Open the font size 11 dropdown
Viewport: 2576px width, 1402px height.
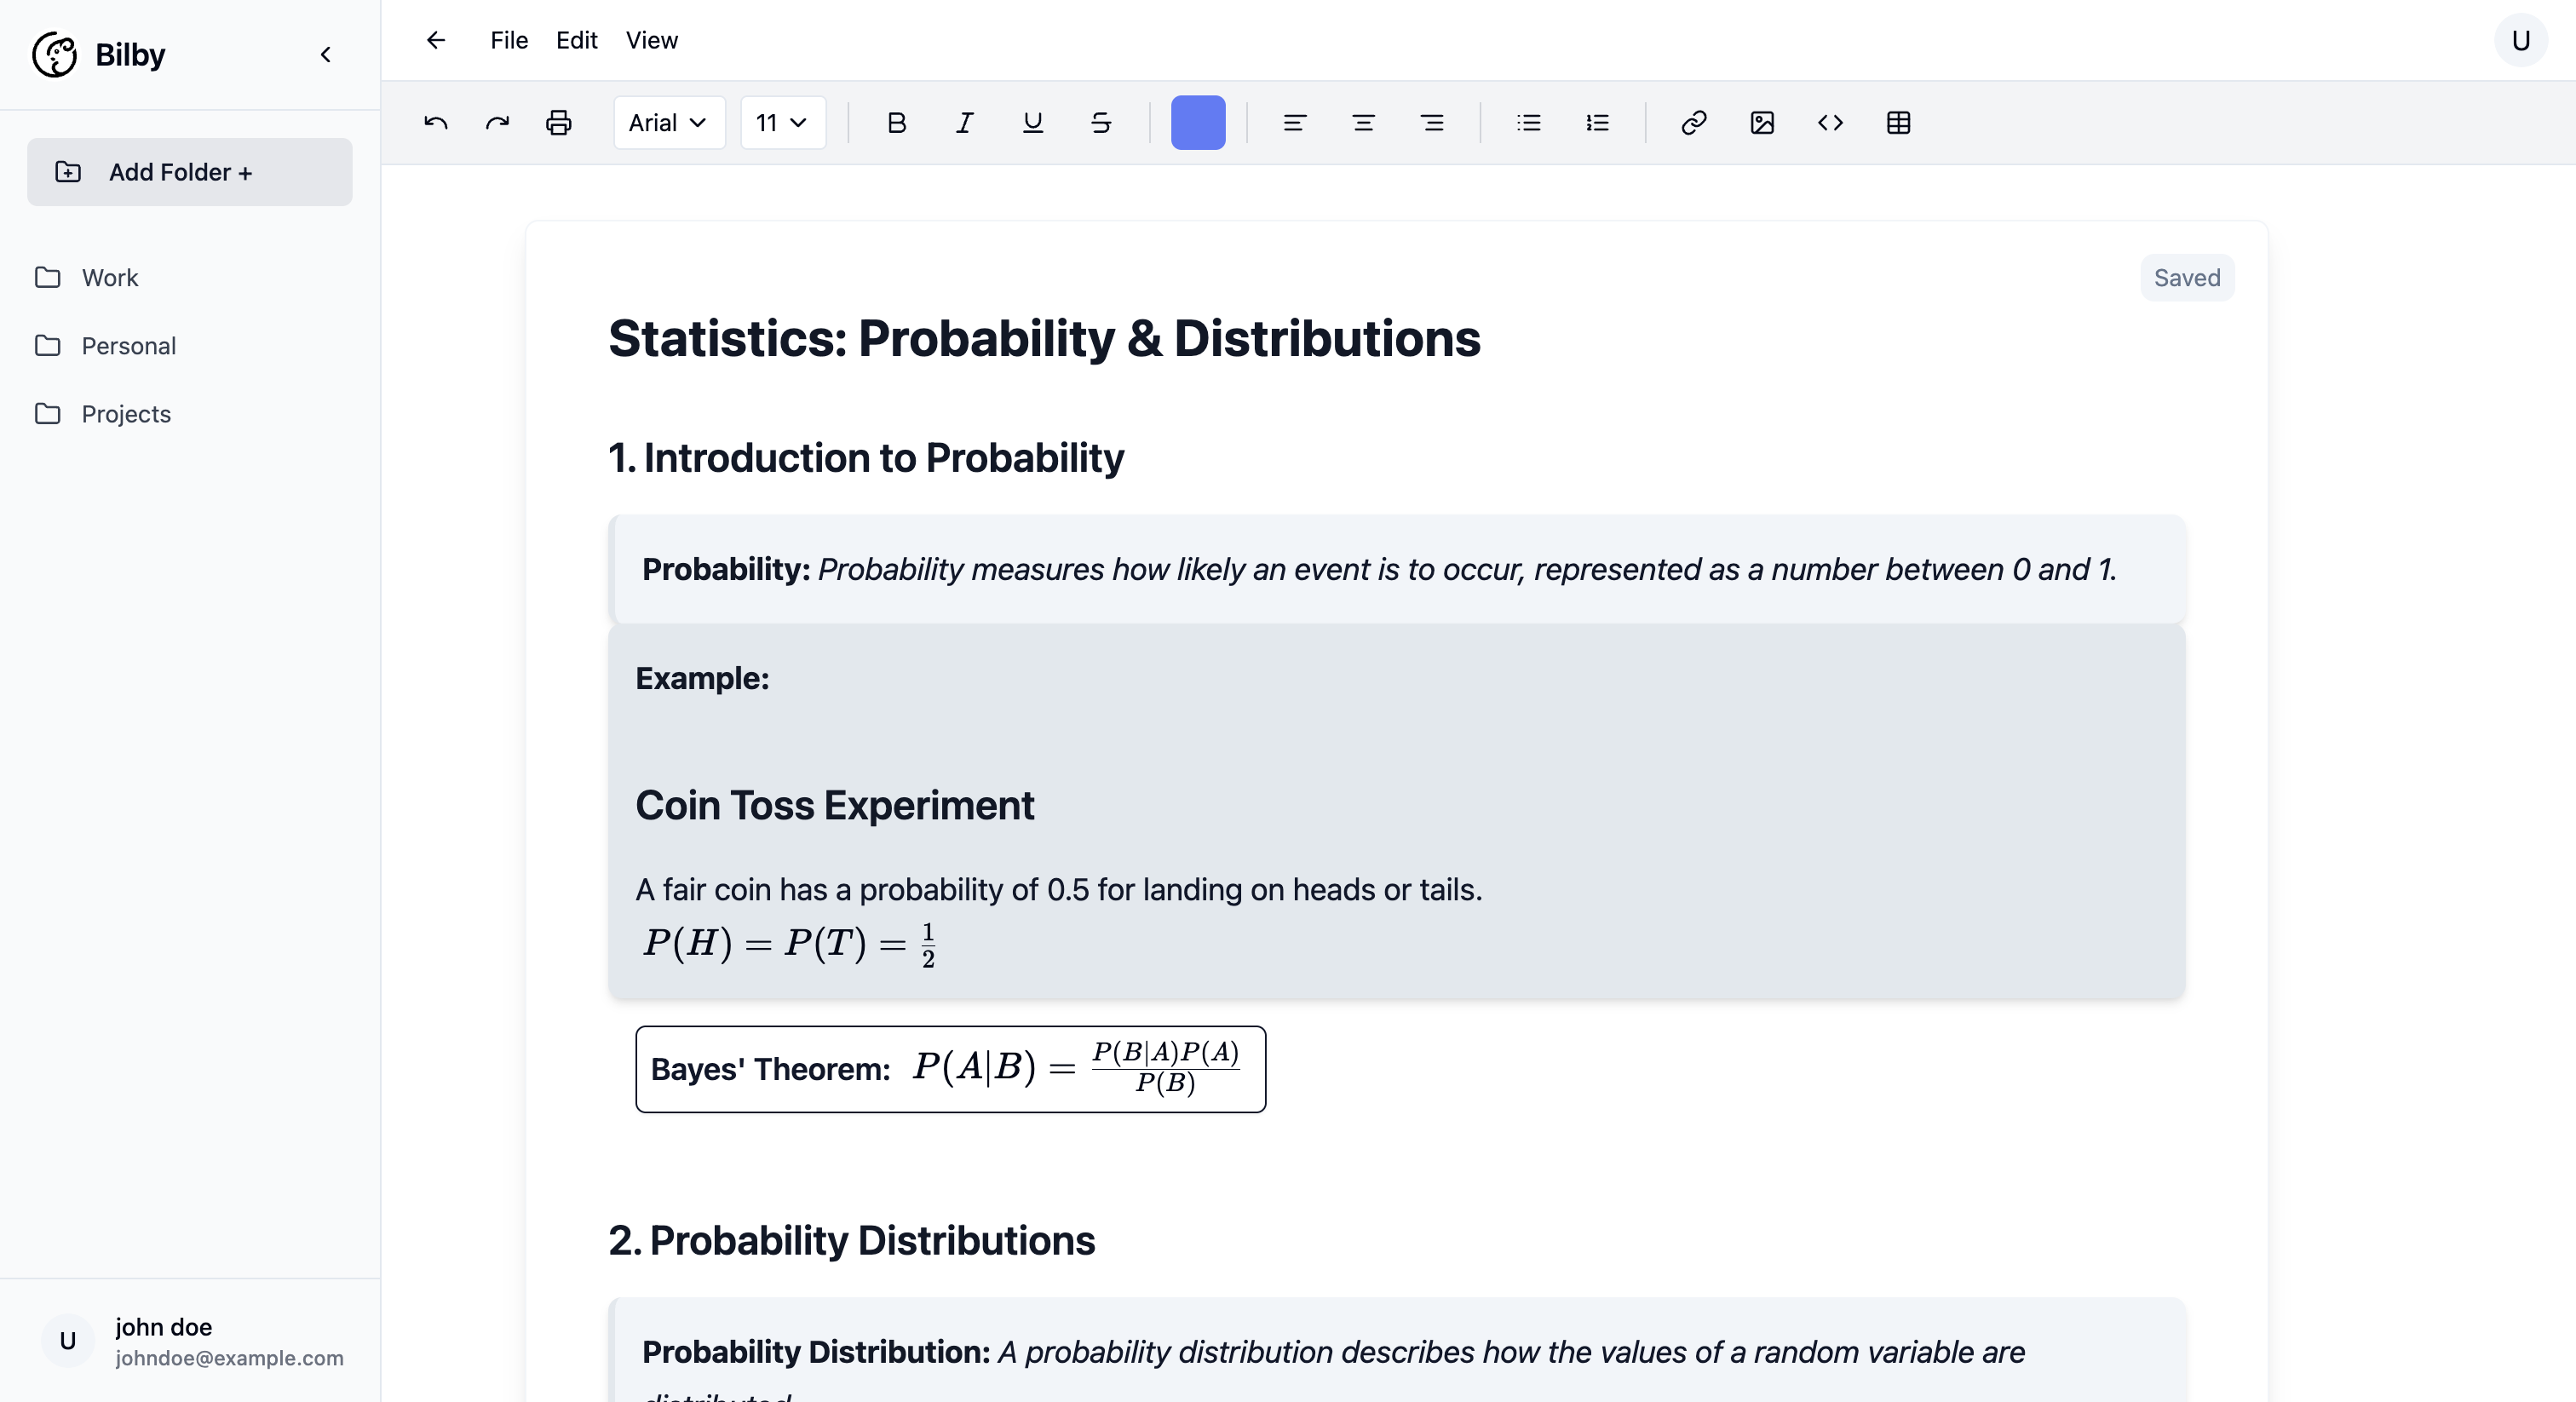click(x=782, y=123)
